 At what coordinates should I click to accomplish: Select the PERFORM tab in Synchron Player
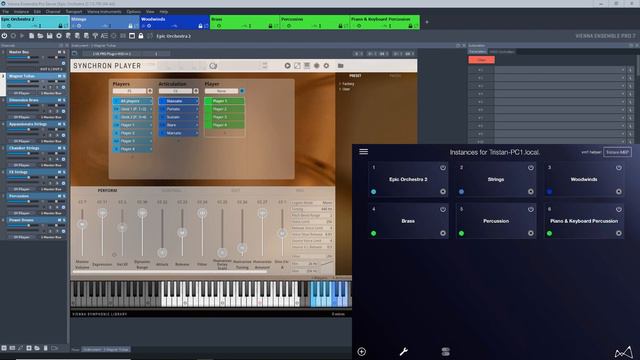click(107, 191)
